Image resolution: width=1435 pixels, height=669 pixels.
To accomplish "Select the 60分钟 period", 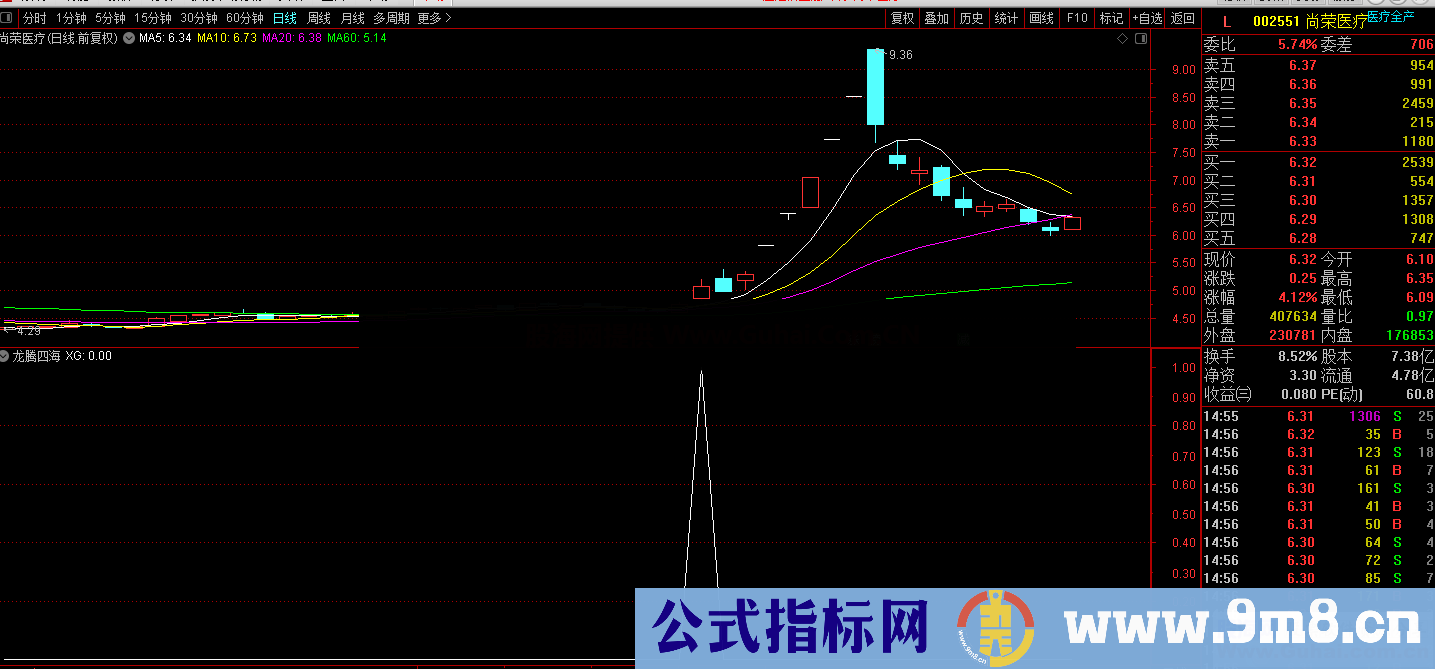I will tap(245, 18).
